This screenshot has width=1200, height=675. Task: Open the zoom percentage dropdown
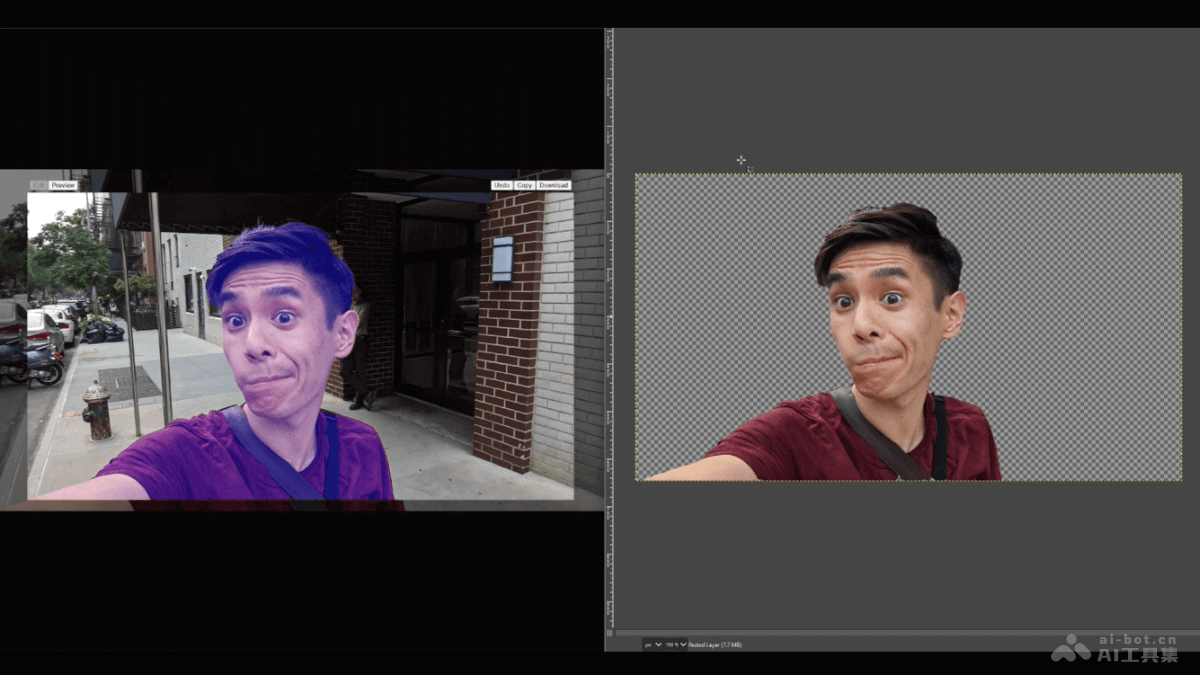pyautogui.click(x=676, y=645)
